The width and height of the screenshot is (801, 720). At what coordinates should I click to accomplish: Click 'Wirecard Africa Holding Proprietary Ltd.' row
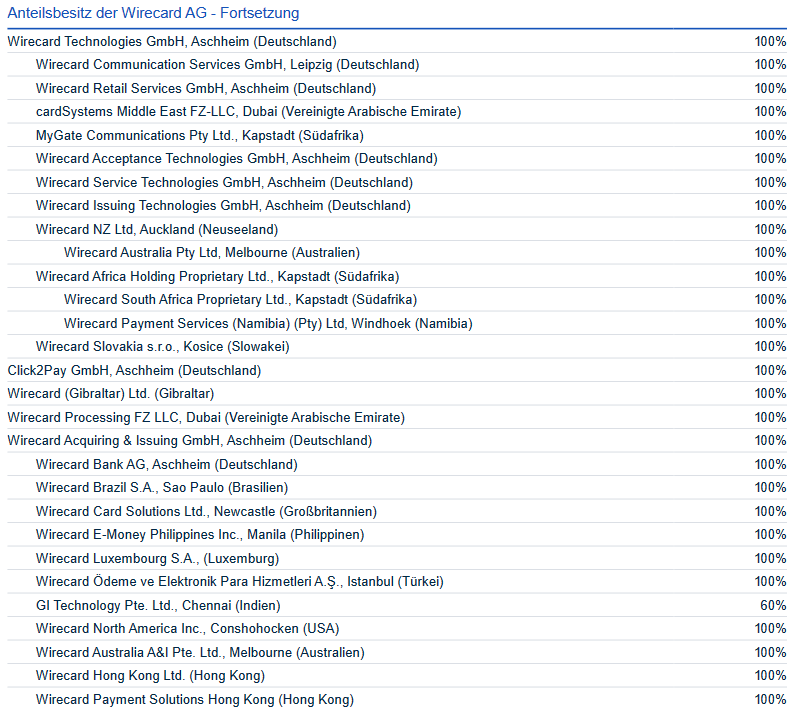pyautogui.click(x=397, y=276)
